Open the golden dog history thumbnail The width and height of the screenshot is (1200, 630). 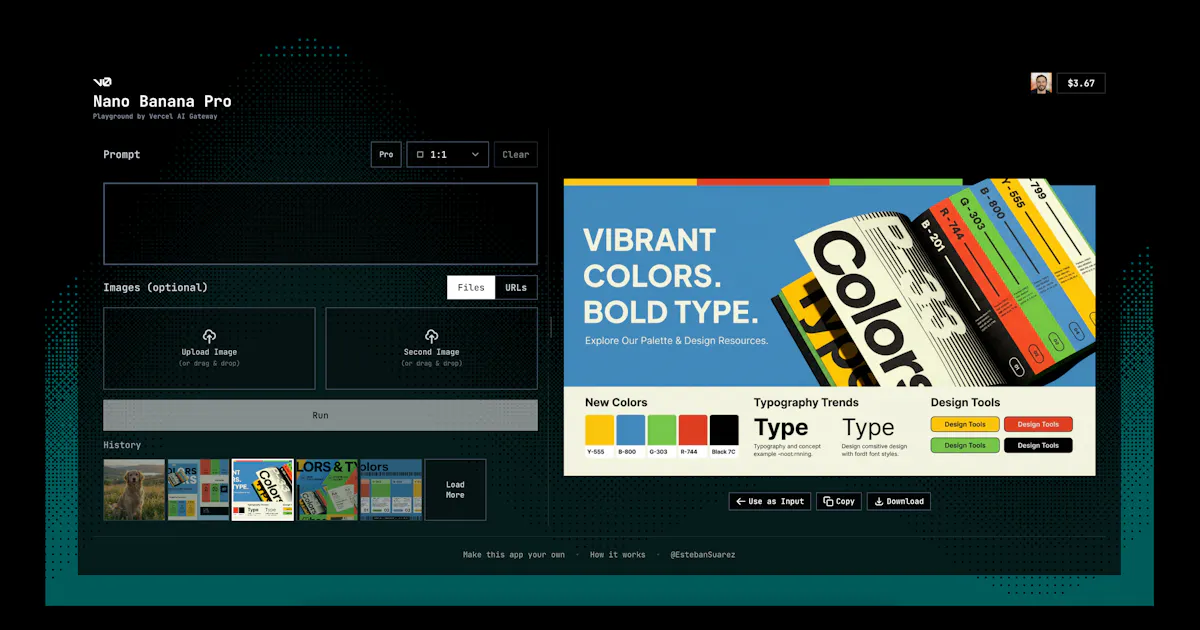[x=134, y=490]
